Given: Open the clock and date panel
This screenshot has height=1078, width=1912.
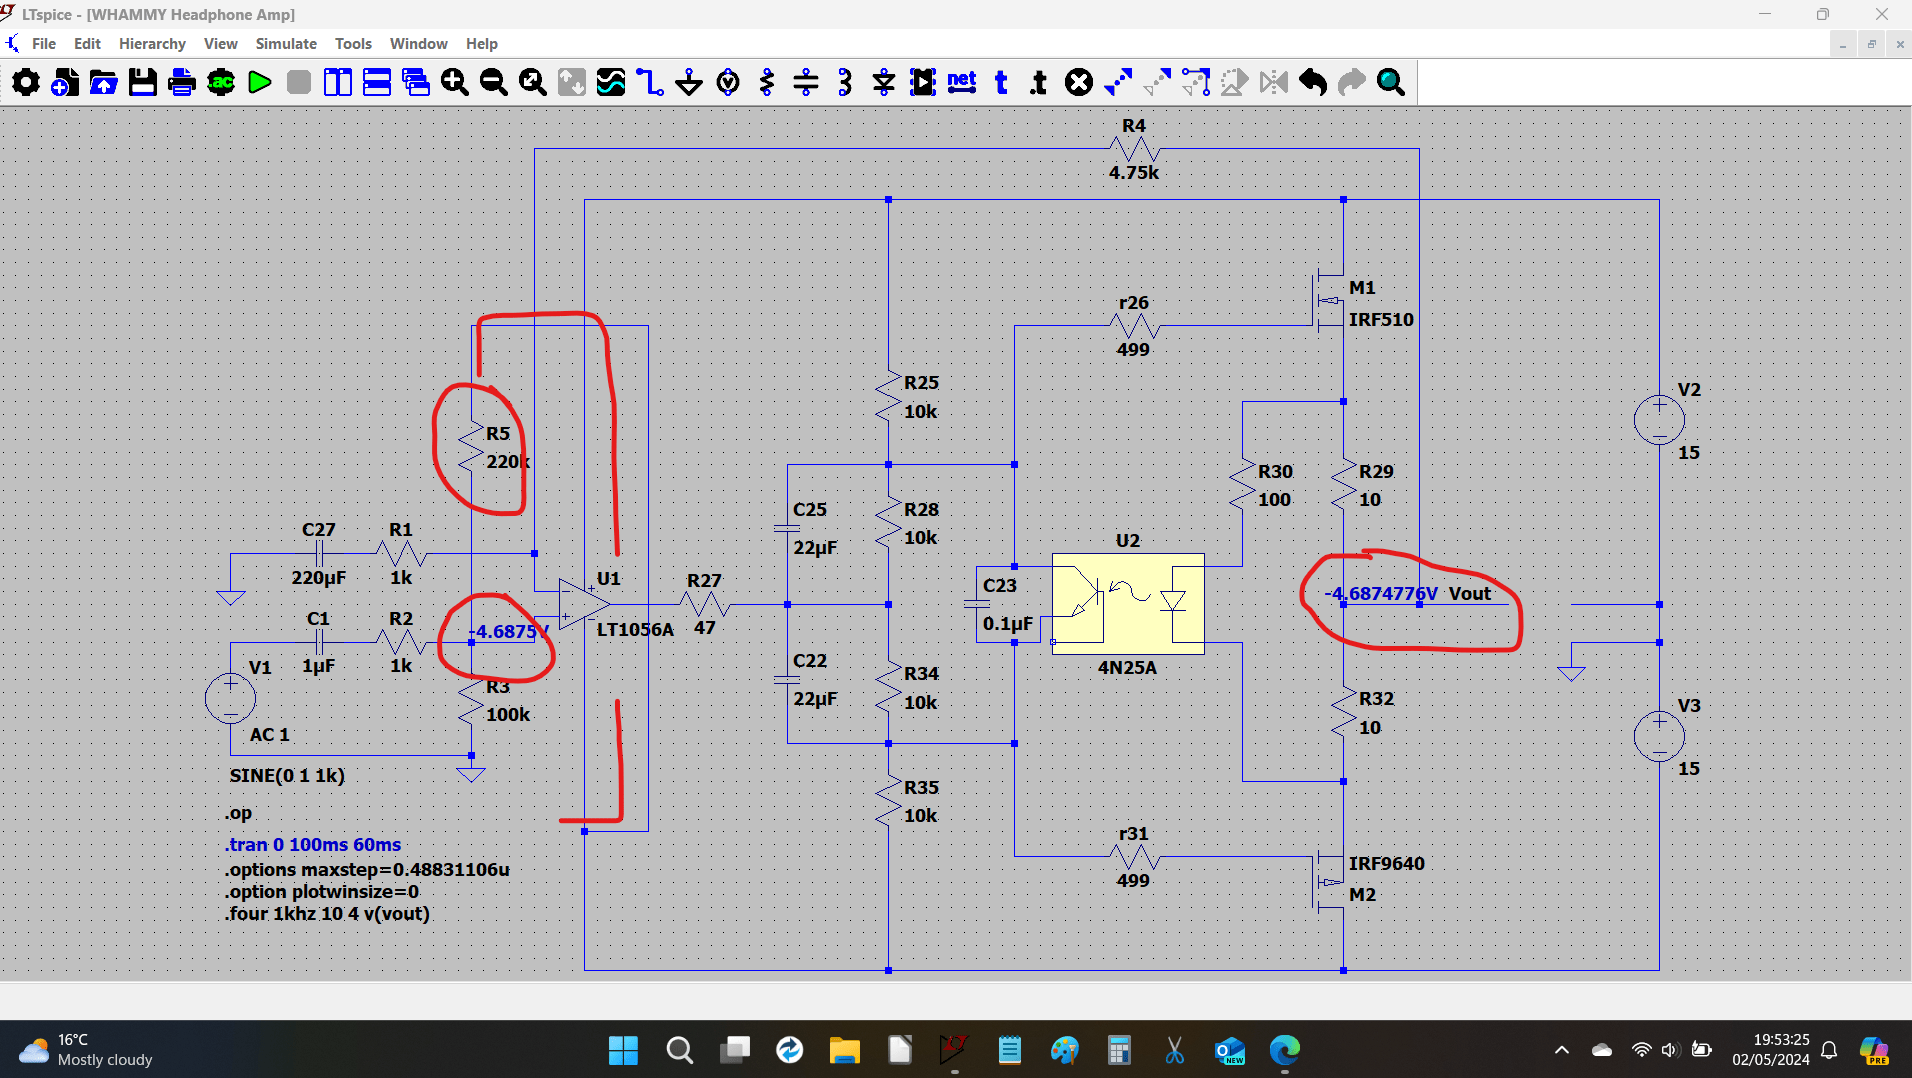Looking at the screenshot, I should coord(1771,1050).
